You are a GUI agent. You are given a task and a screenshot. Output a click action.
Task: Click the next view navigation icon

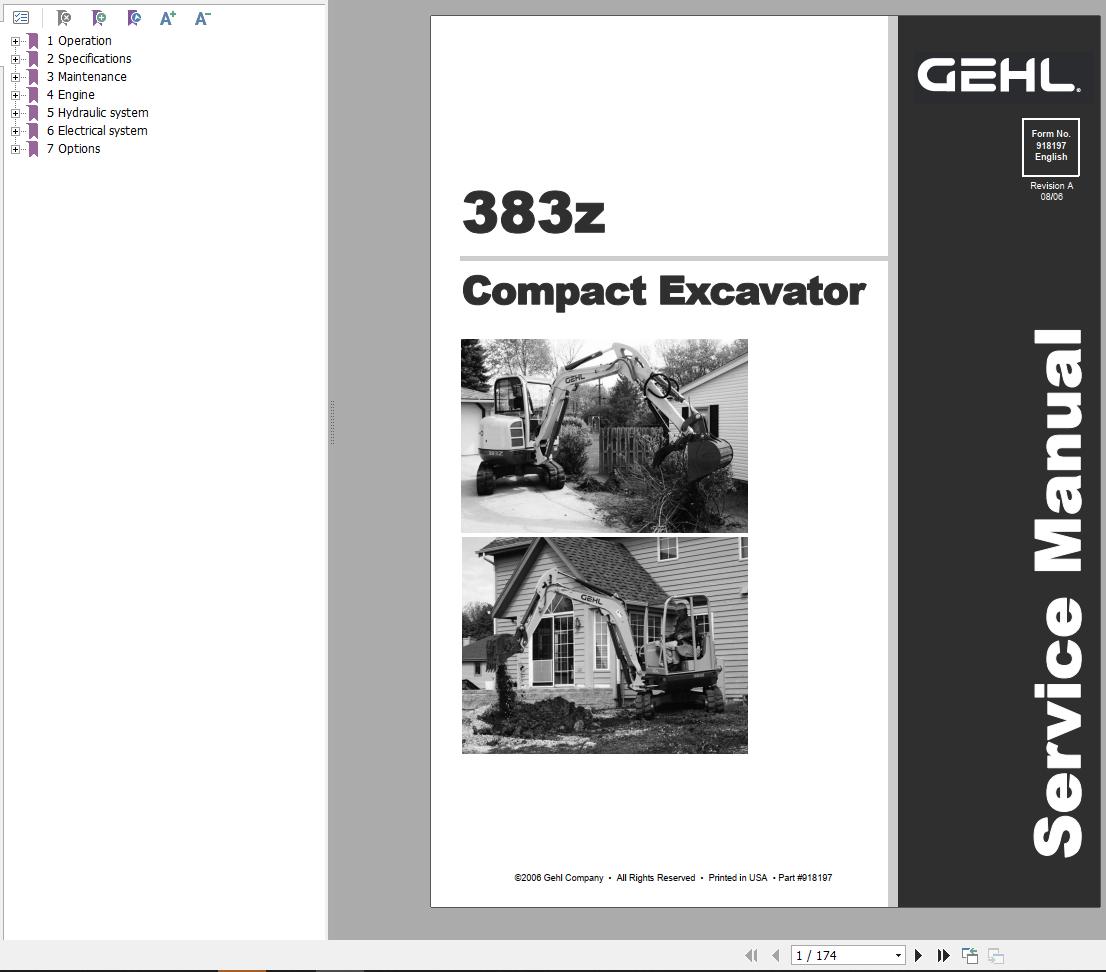tap(996, 956)
